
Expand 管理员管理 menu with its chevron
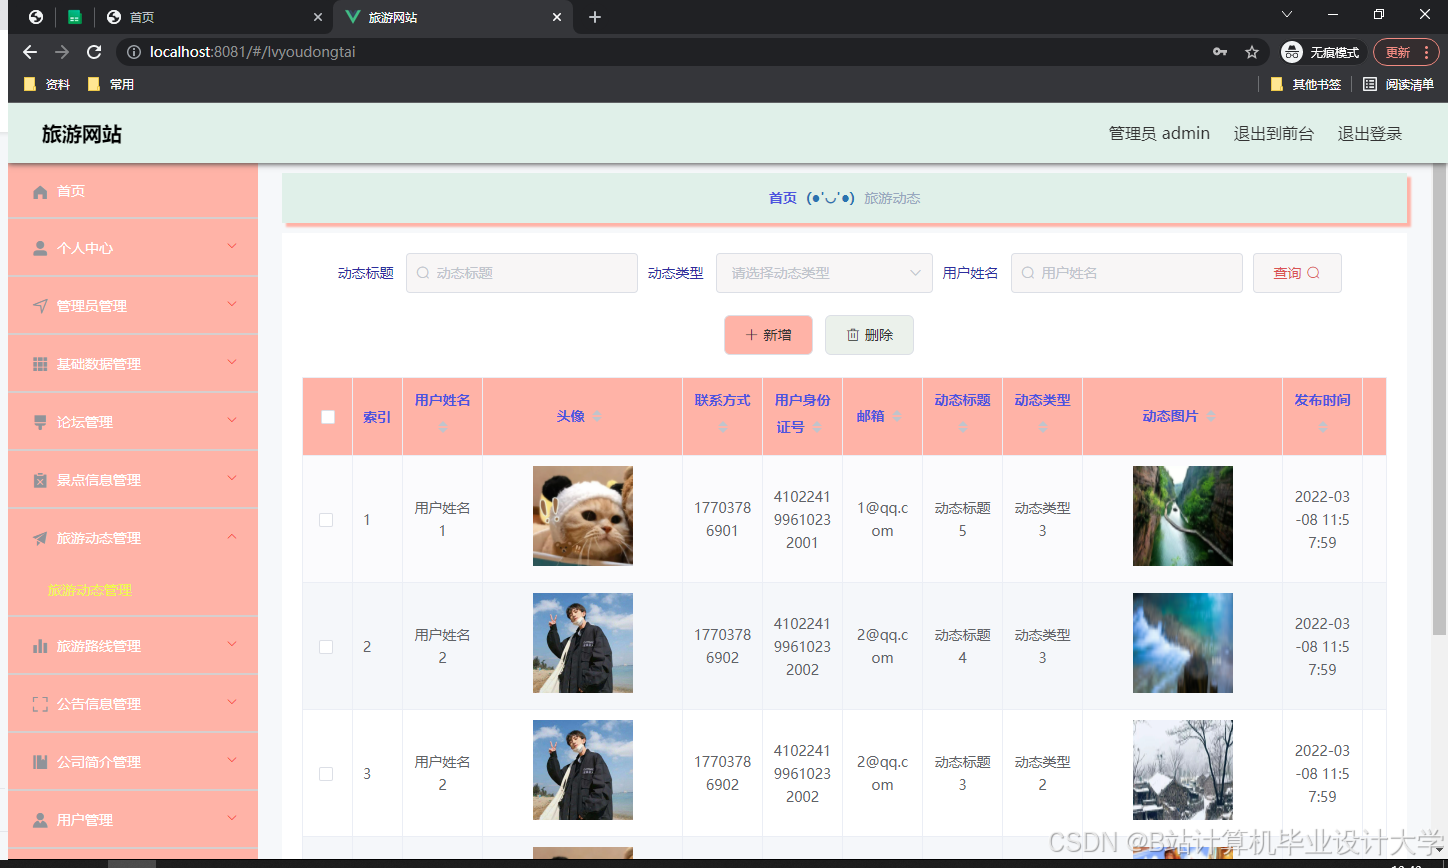point(232,304)
